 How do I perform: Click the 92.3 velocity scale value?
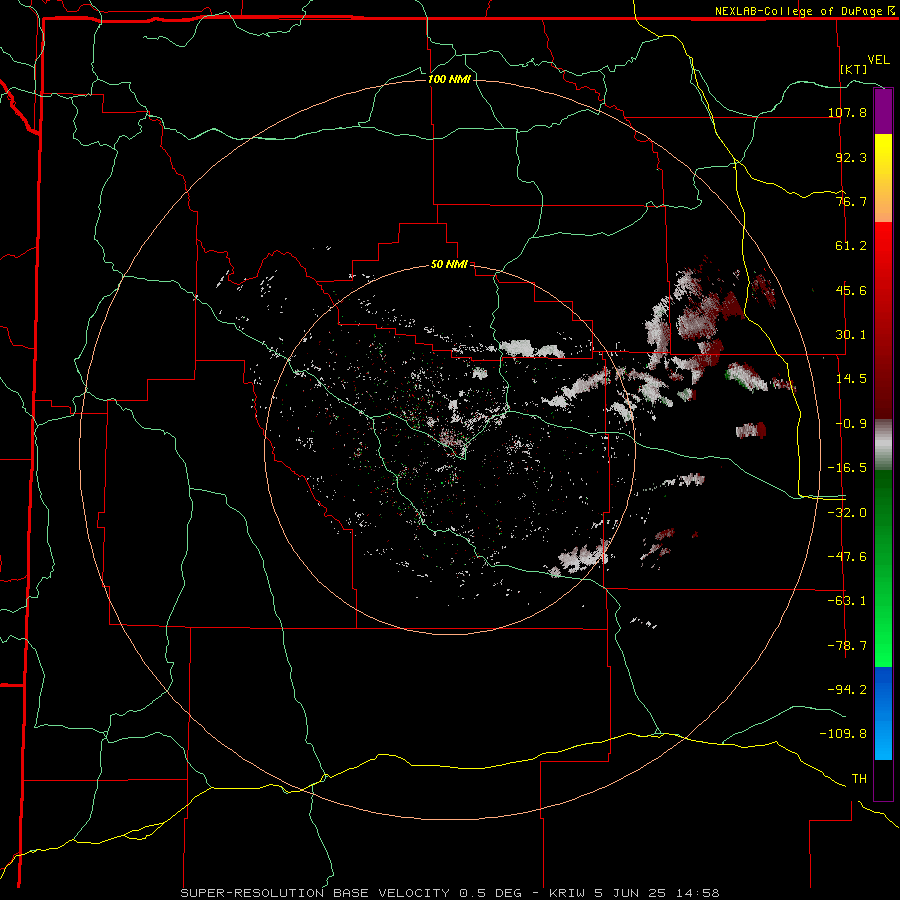coord(851,157)
